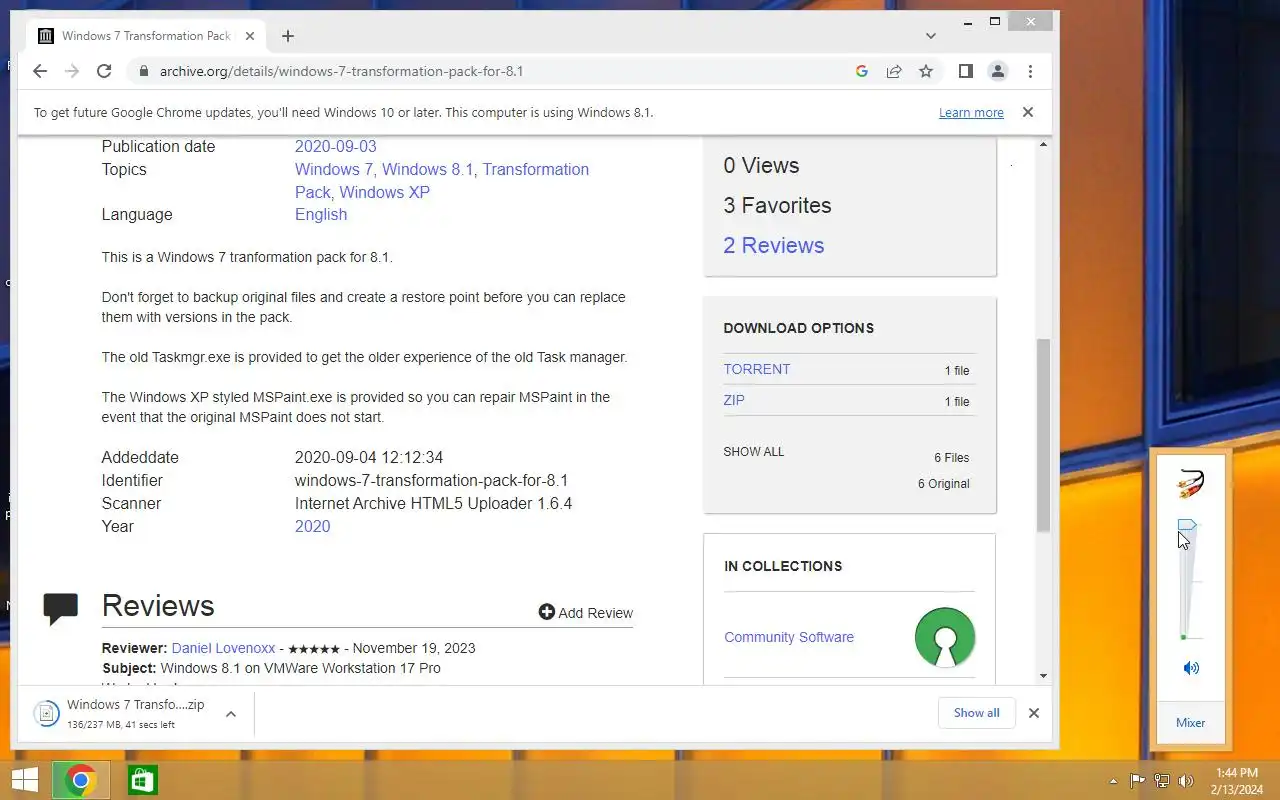Open the Windows XP topic link

pos(384,192)
